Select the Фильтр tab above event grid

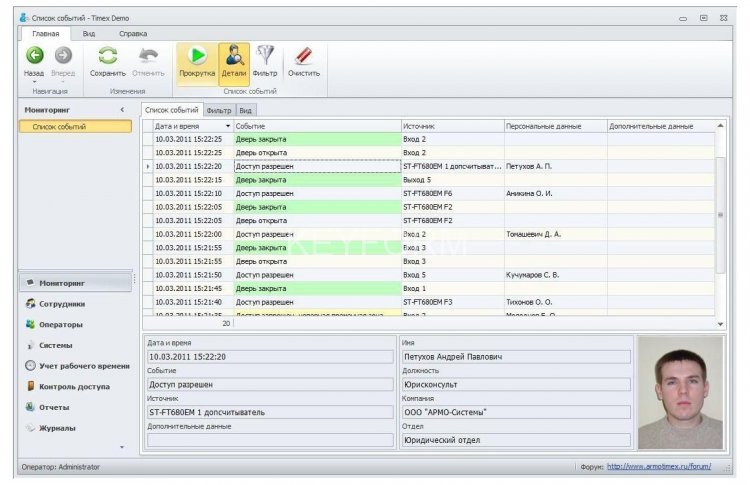pos(219,109)
